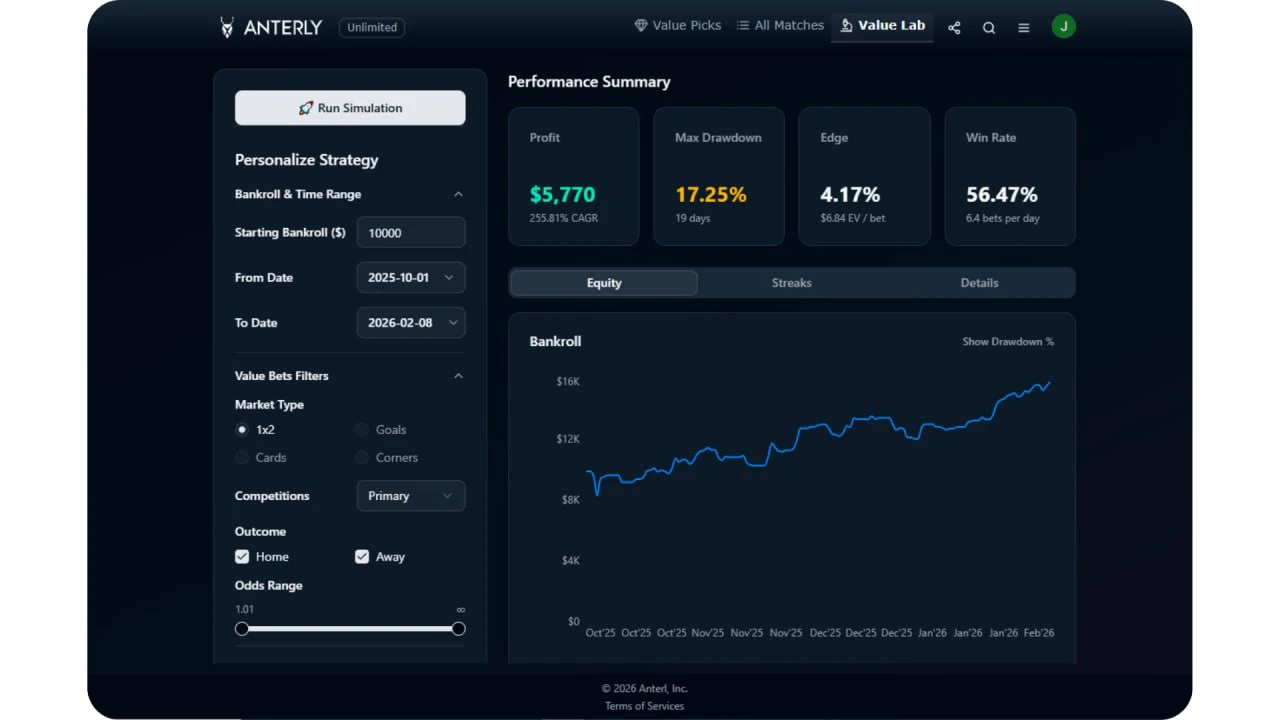The width and height of the screenshot is (1280, 720).
Task: Collapse the Bankroll & Time Range section
Action: [x=458, y=194]
